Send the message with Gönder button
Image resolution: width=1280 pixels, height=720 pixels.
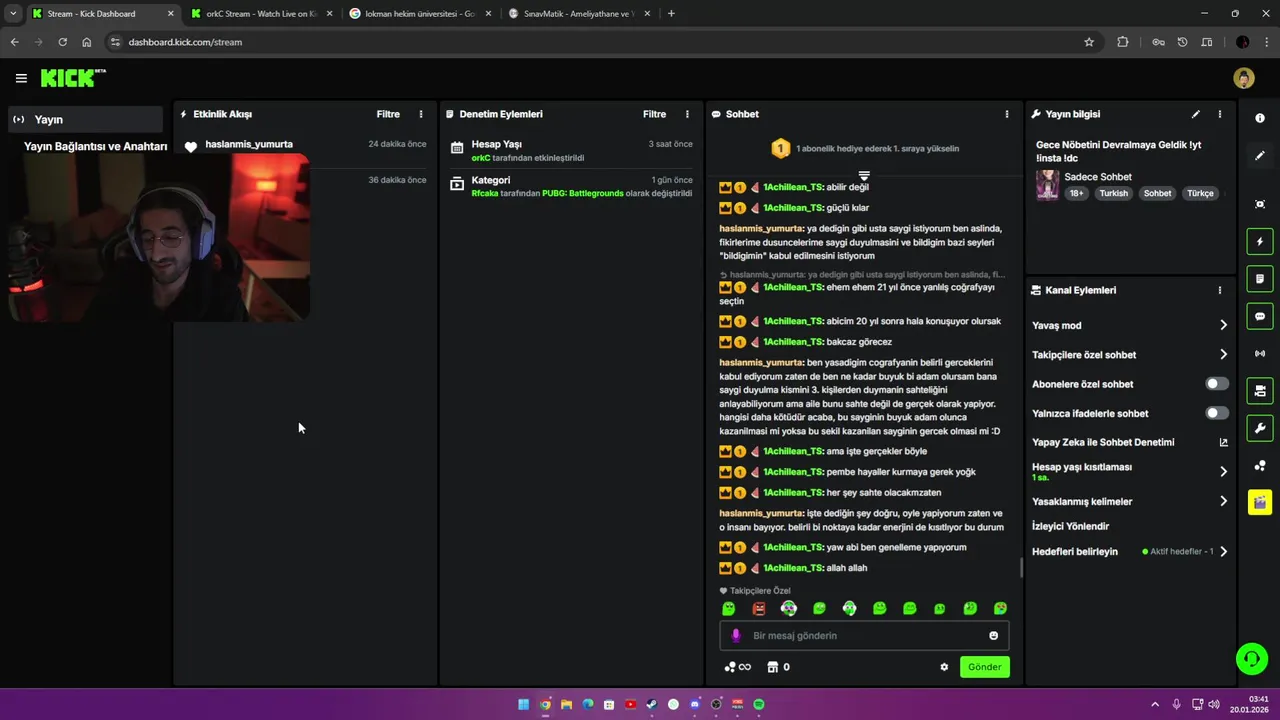(x=984, y=667)
